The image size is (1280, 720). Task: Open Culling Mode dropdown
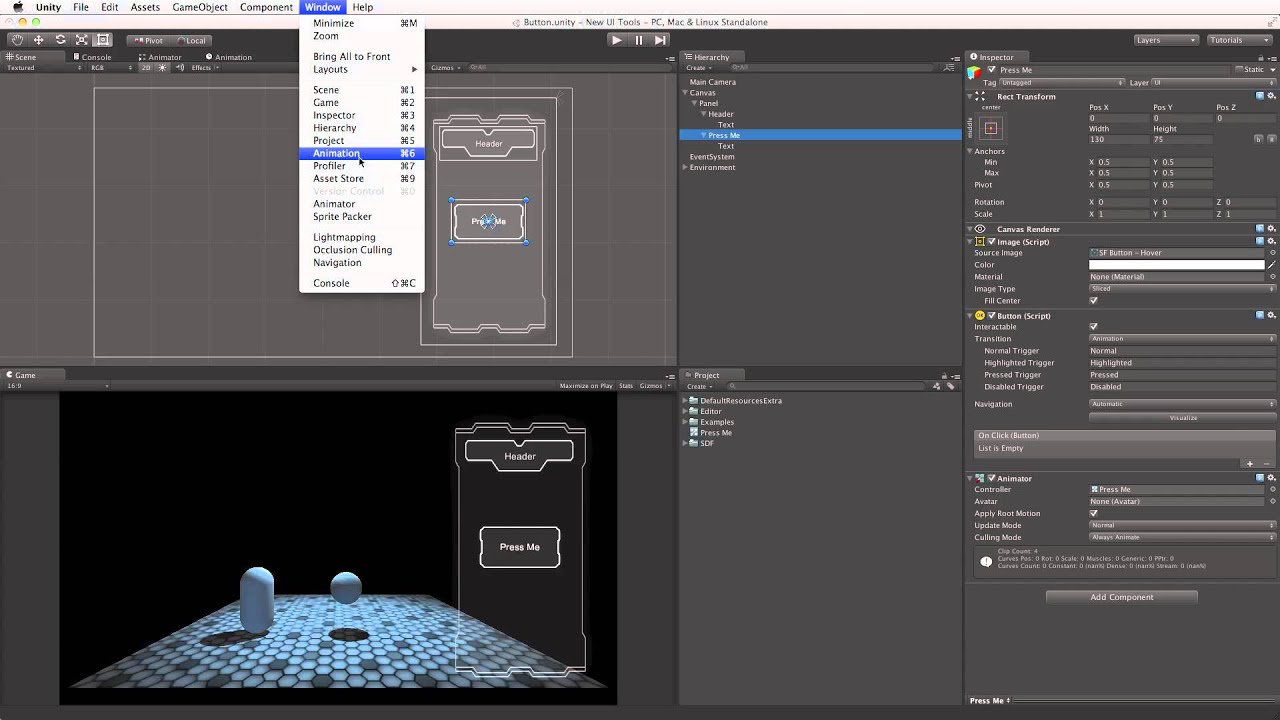point(1183,538)
